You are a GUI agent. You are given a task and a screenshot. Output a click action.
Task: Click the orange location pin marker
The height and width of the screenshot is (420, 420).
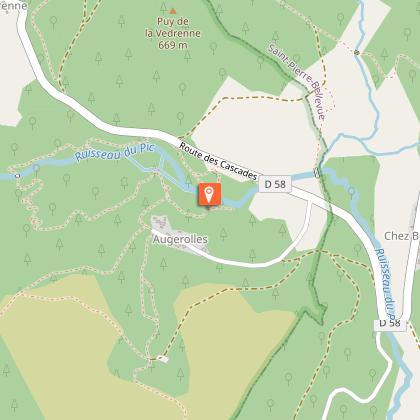click(x=209, y=194)
